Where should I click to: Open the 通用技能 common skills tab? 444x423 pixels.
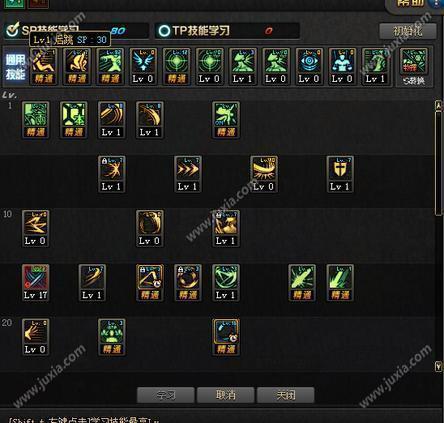15,67
